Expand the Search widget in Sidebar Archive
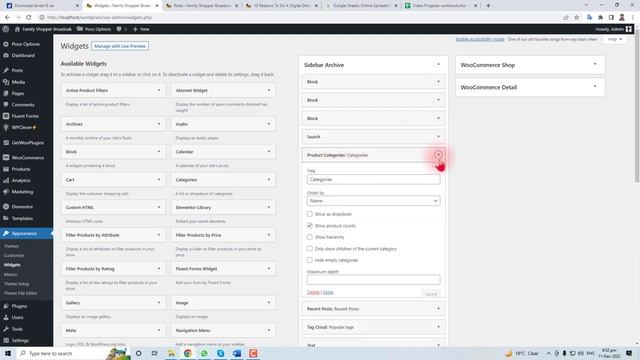640x360 pixels. pos(438,137)
